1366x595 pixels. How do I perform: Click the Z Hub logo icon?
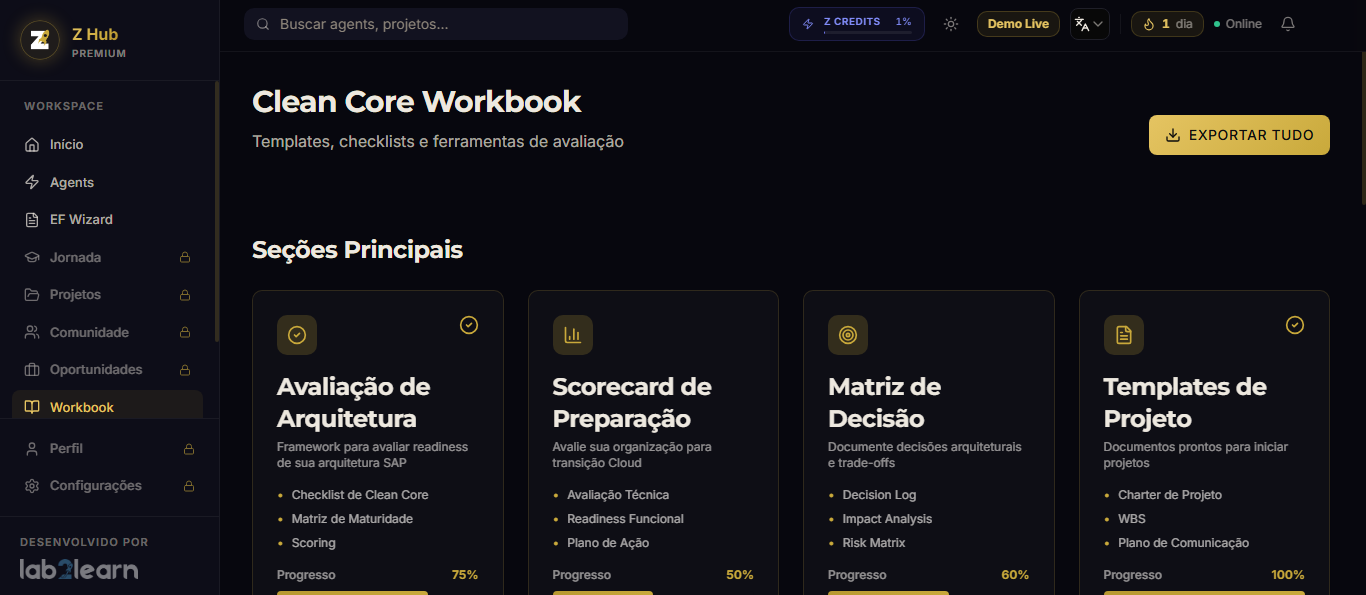[x=40, y=40]
